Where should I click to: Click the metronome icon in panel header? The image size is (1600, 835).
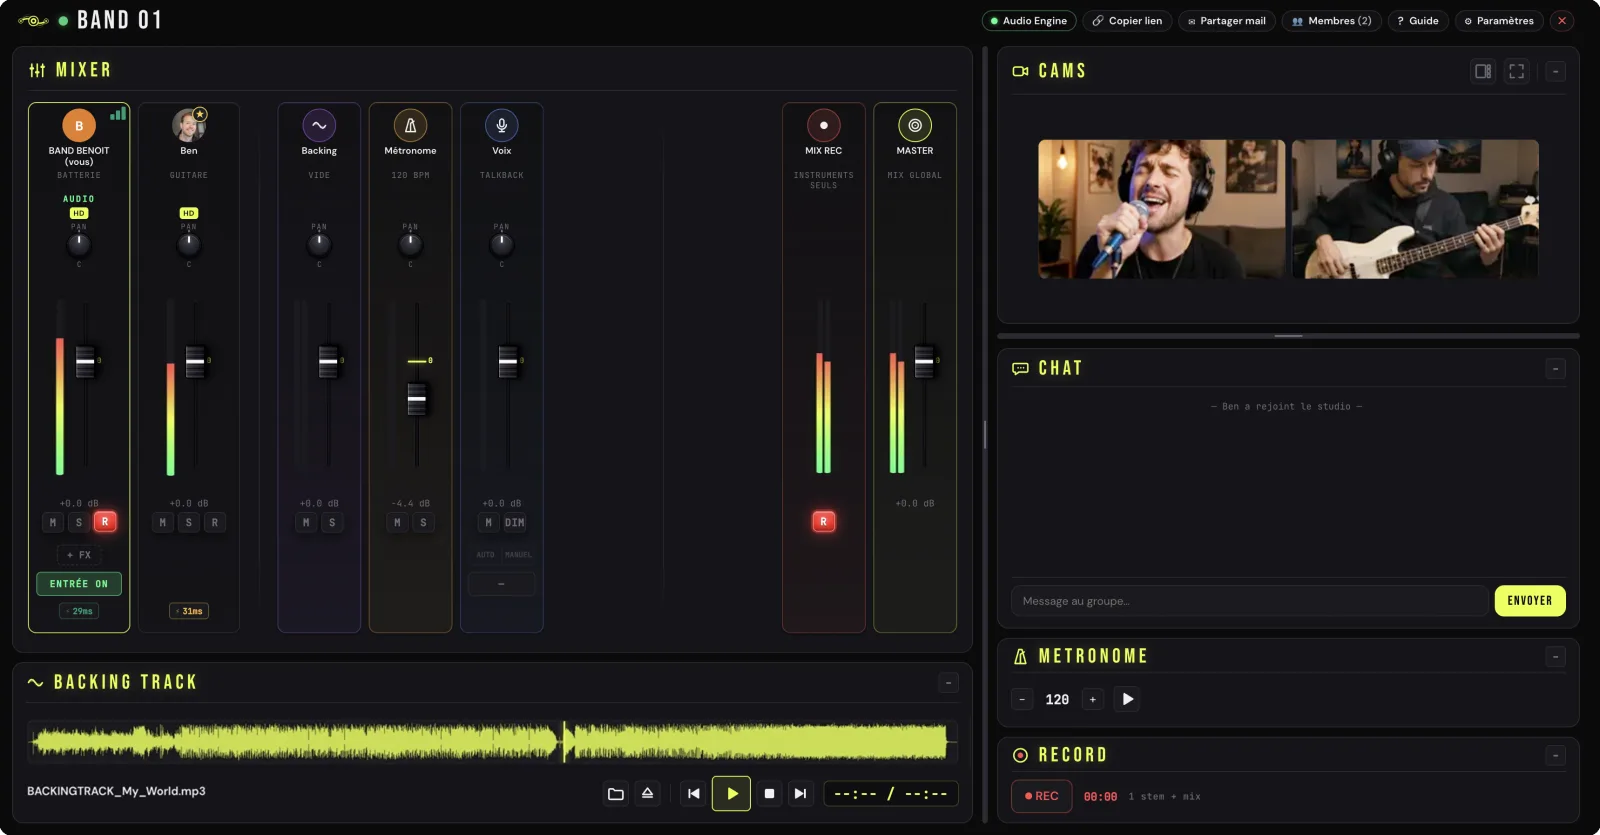(x=1020, y=656)
